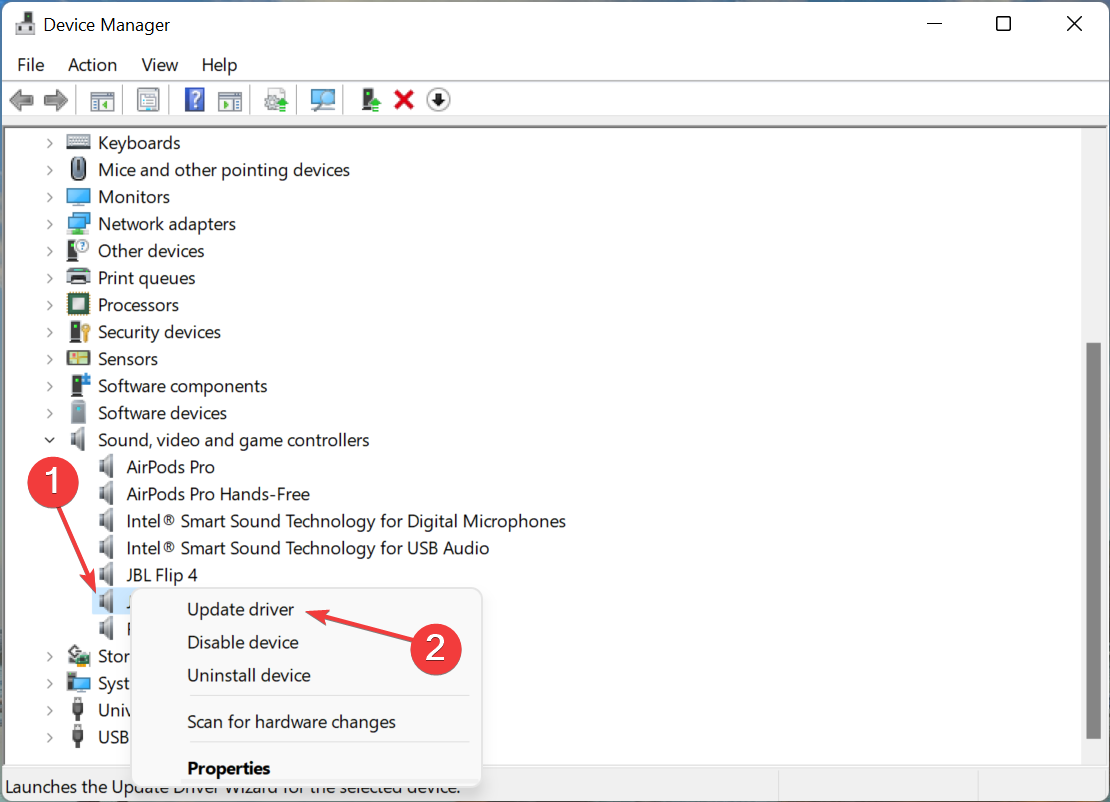
Task: Open the Help menu
Action: [219, 65]
